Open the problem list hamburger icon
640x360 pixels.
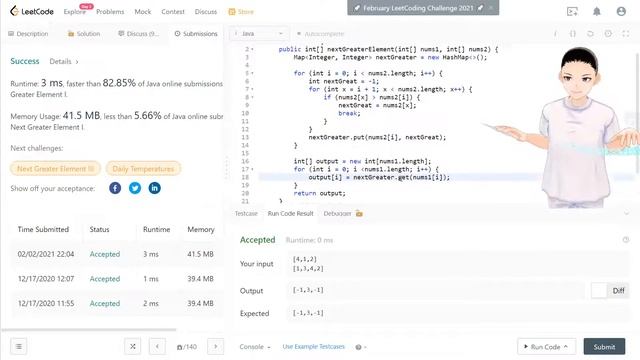tap(18, 347)
